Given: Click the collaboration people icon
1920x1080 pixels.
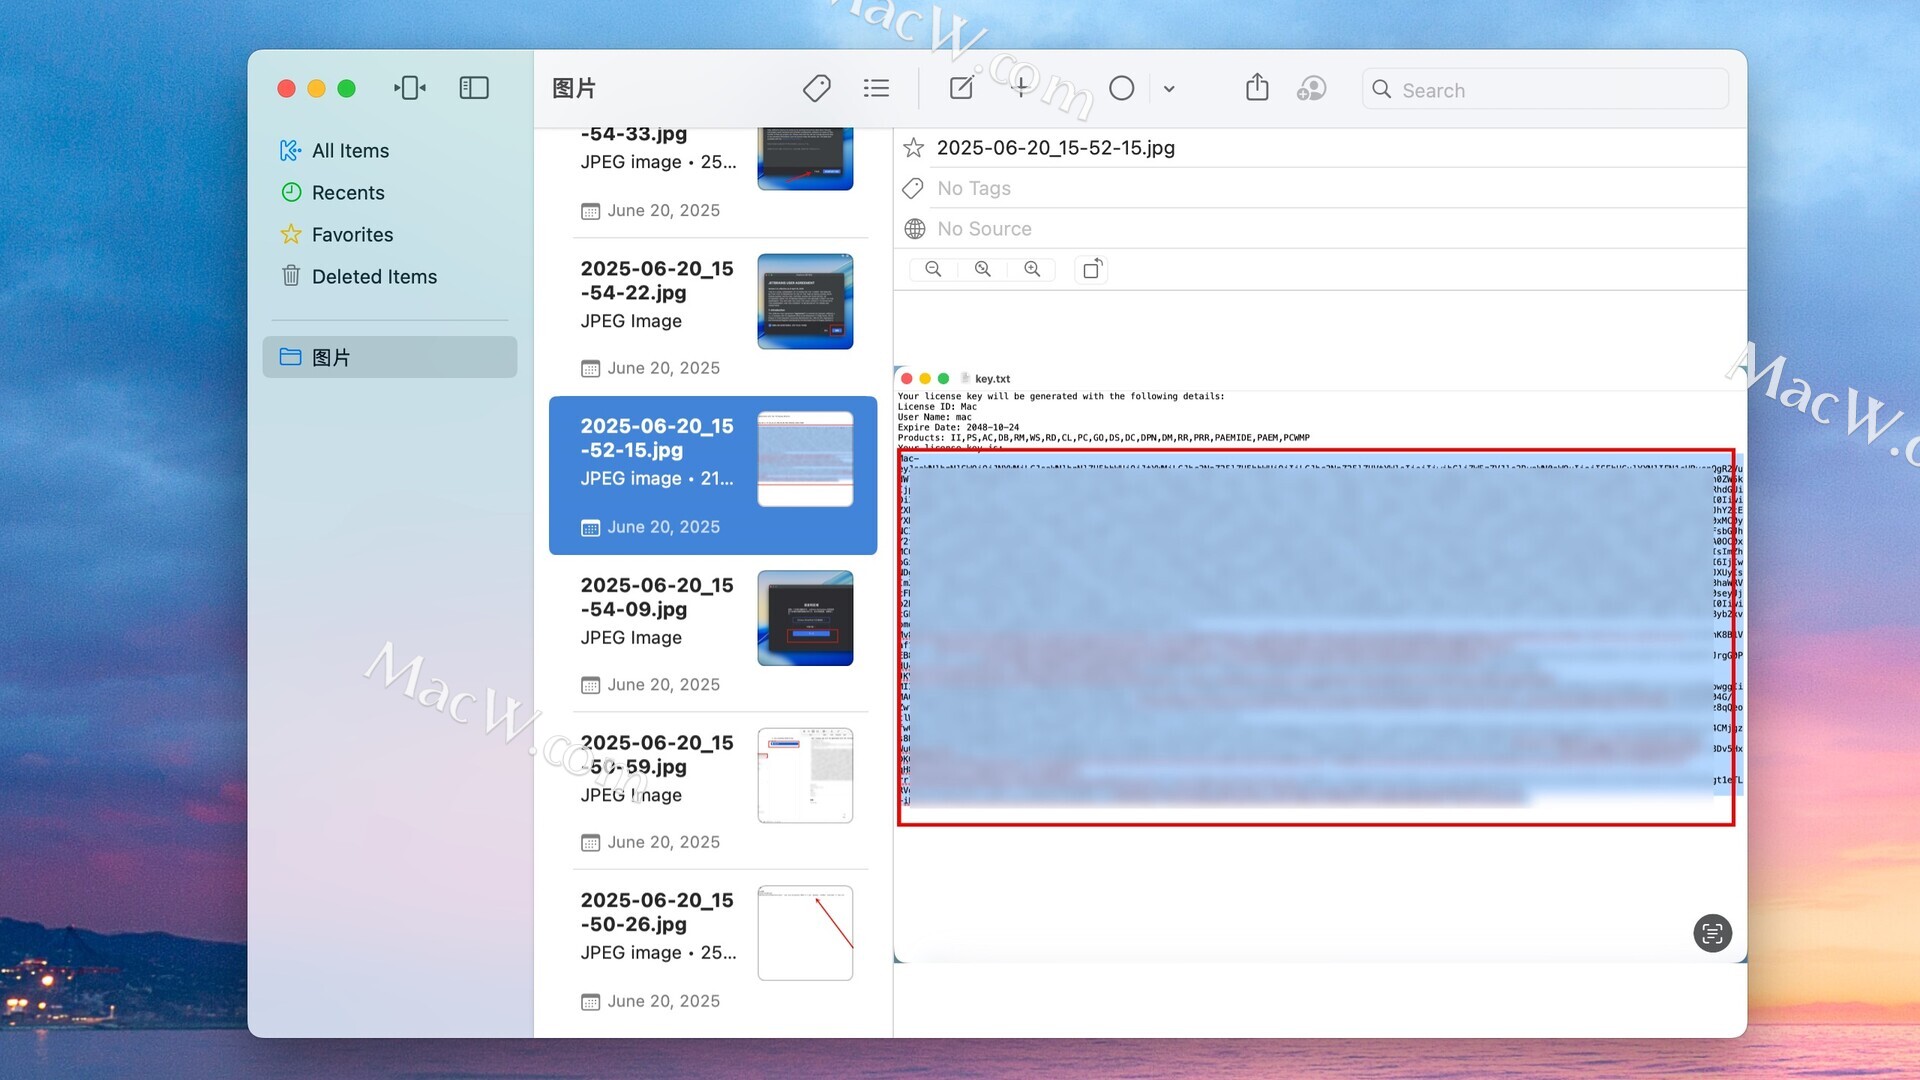Looking at the screenshot, I should coord(1311,88).
